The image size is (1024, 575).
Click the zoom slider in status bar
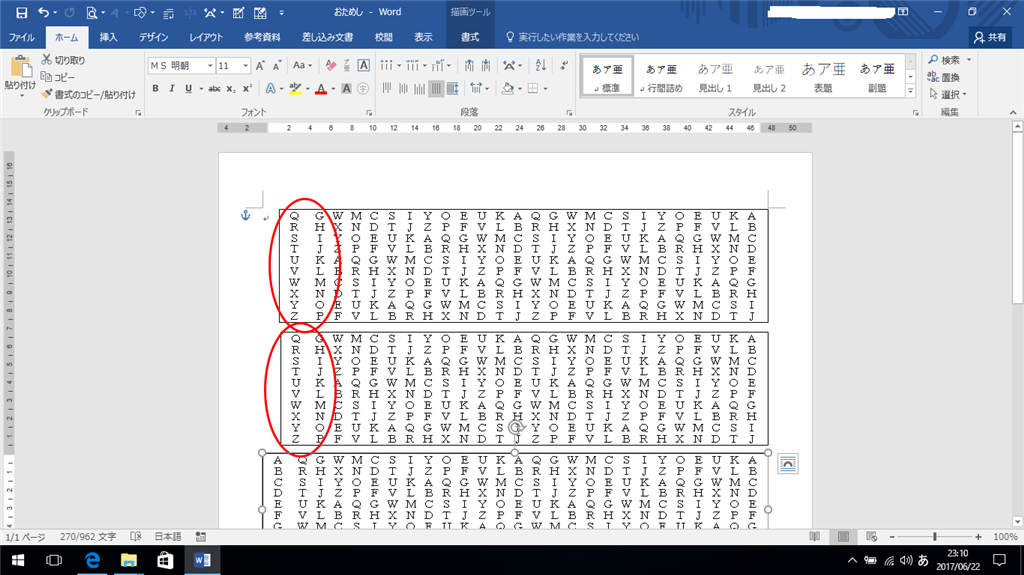click(935, 537)
